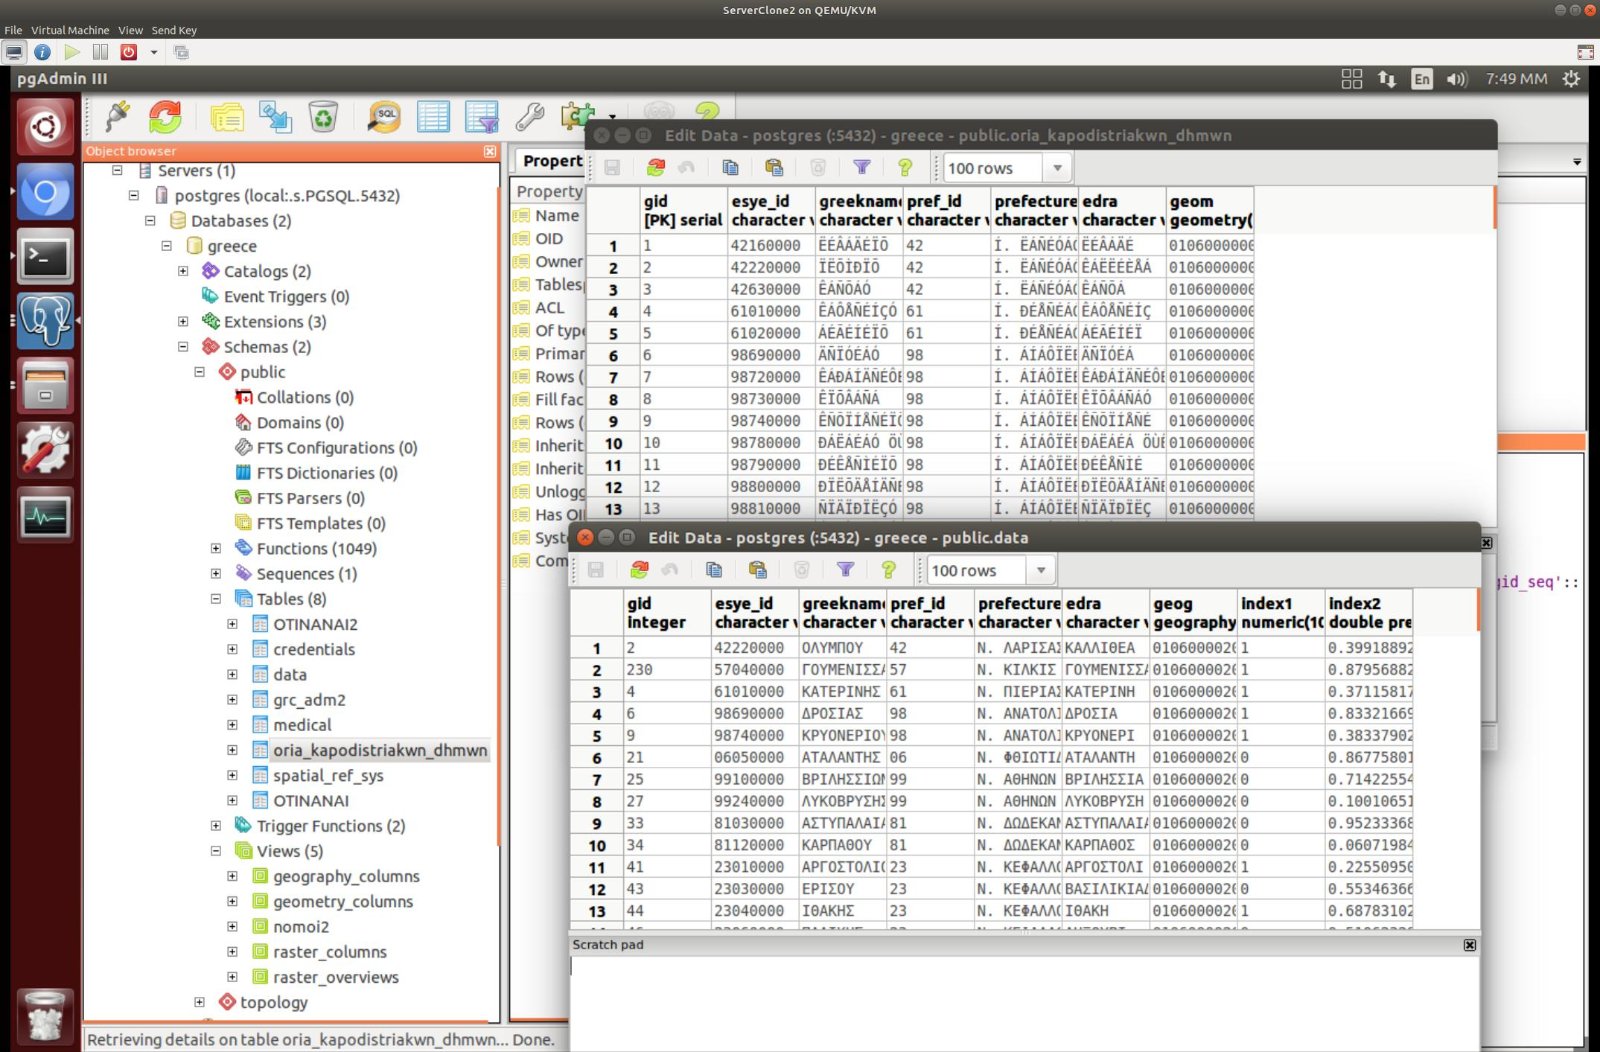1600x1052 pixels.
Task: Click the paste icon in the public.data toolbar
Action: [758, 570]
